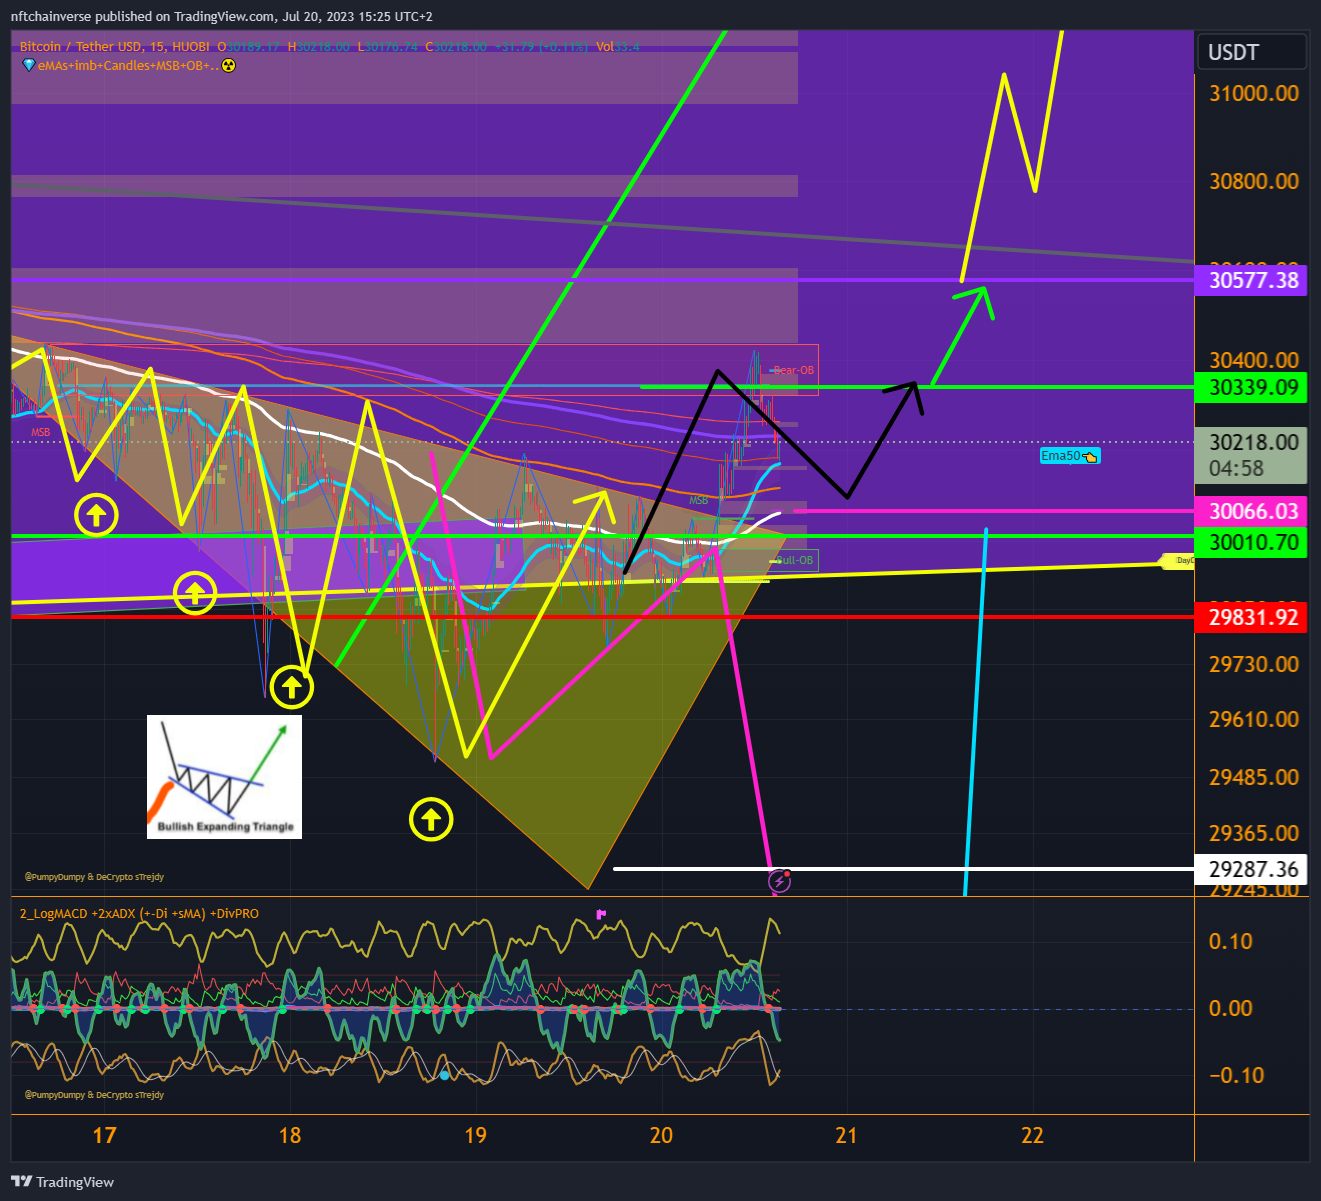Click the 29831.92 red price label
Screen dimensions: 1321x1201
point(1252,617)
